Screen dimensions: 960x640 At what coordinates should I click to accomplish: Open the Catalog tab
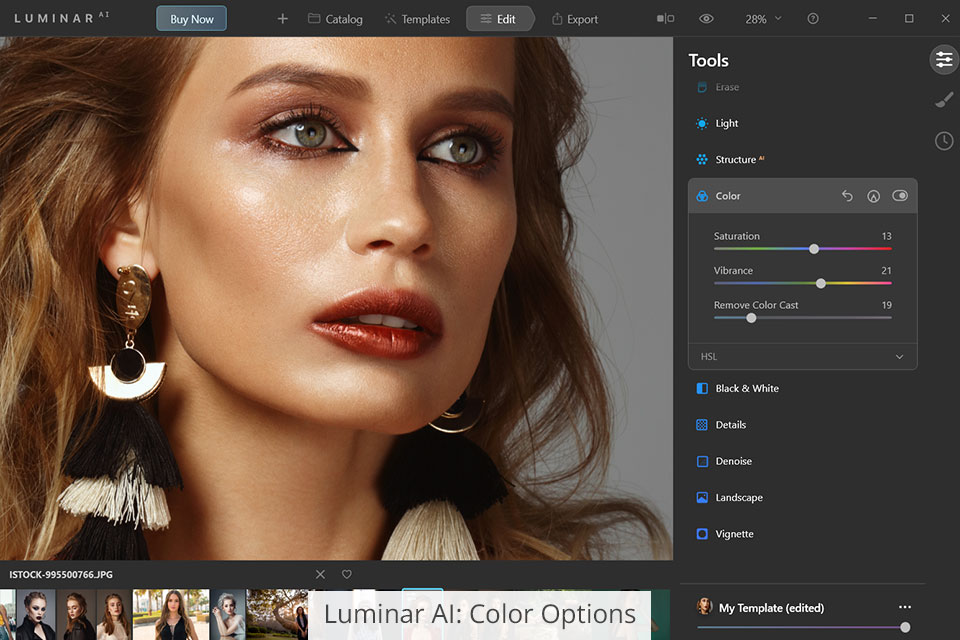(335, 19)
